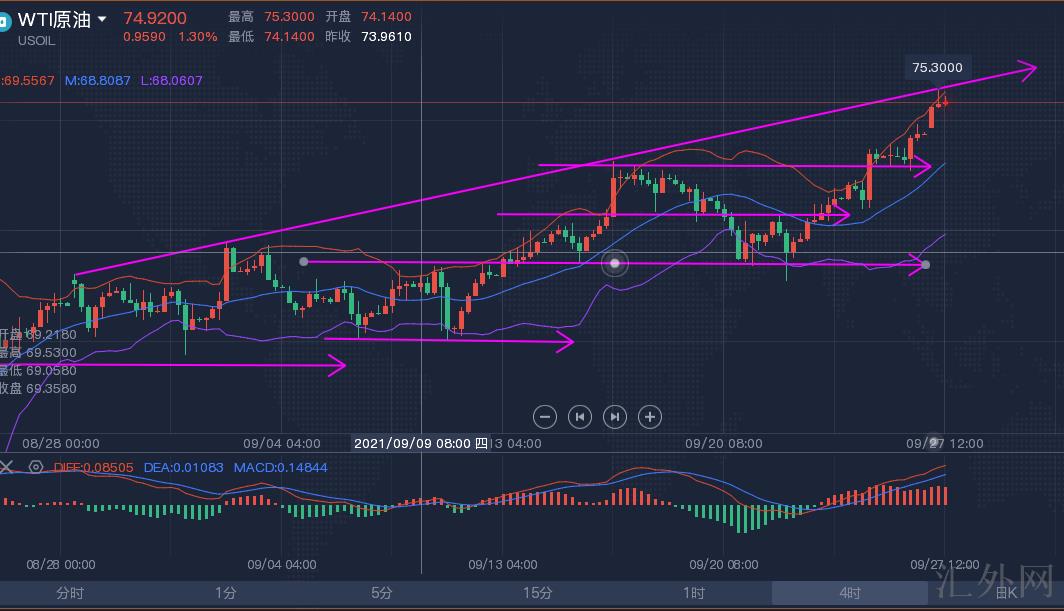Switch to the 15分 timeframe
Screen dimensions: 1064x611
click(x=538, y=593)
